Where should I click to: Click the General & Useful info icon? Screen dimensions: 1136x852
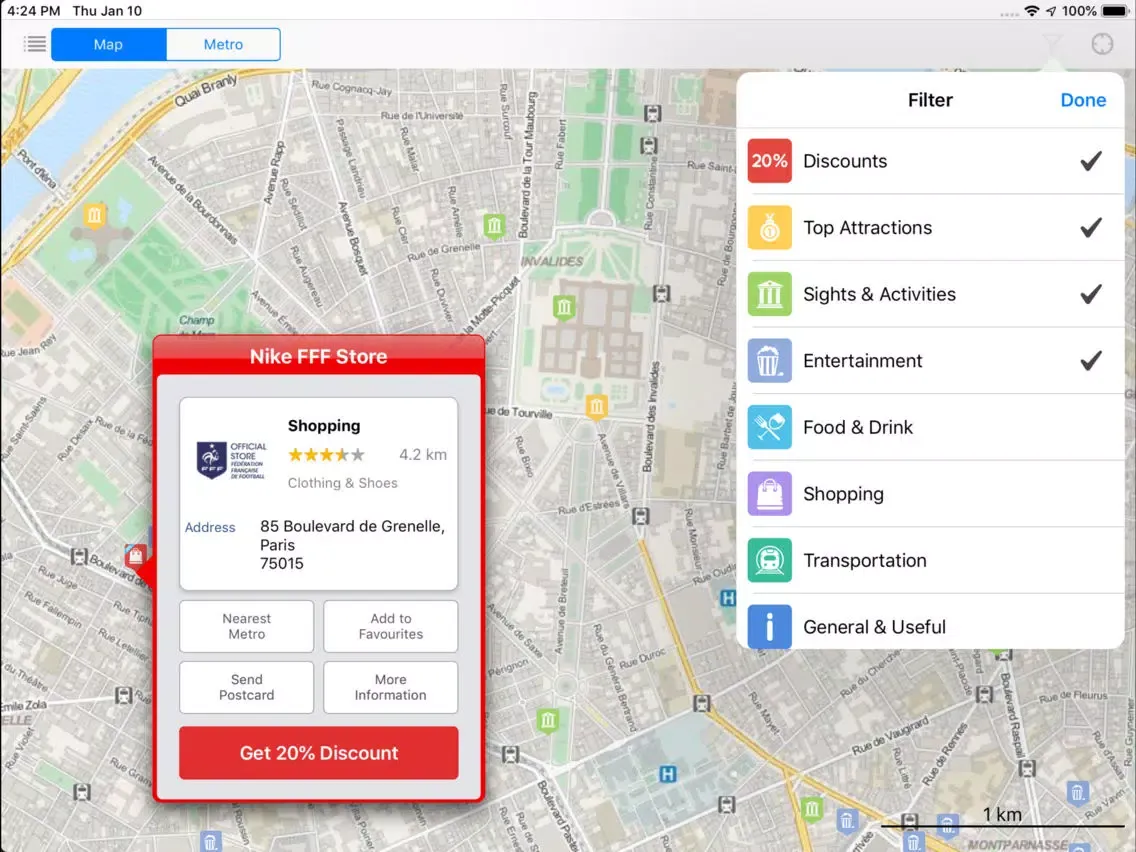pyautogui.click(x=769, y=627)
